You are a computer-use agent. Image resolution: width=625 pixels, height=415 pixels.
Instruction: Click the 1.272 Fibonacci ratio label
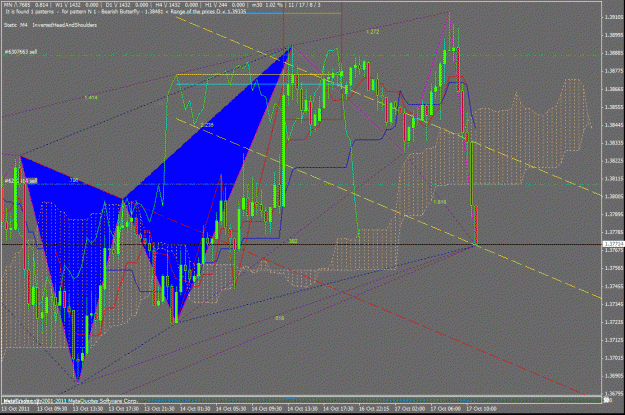coord(372,32)
